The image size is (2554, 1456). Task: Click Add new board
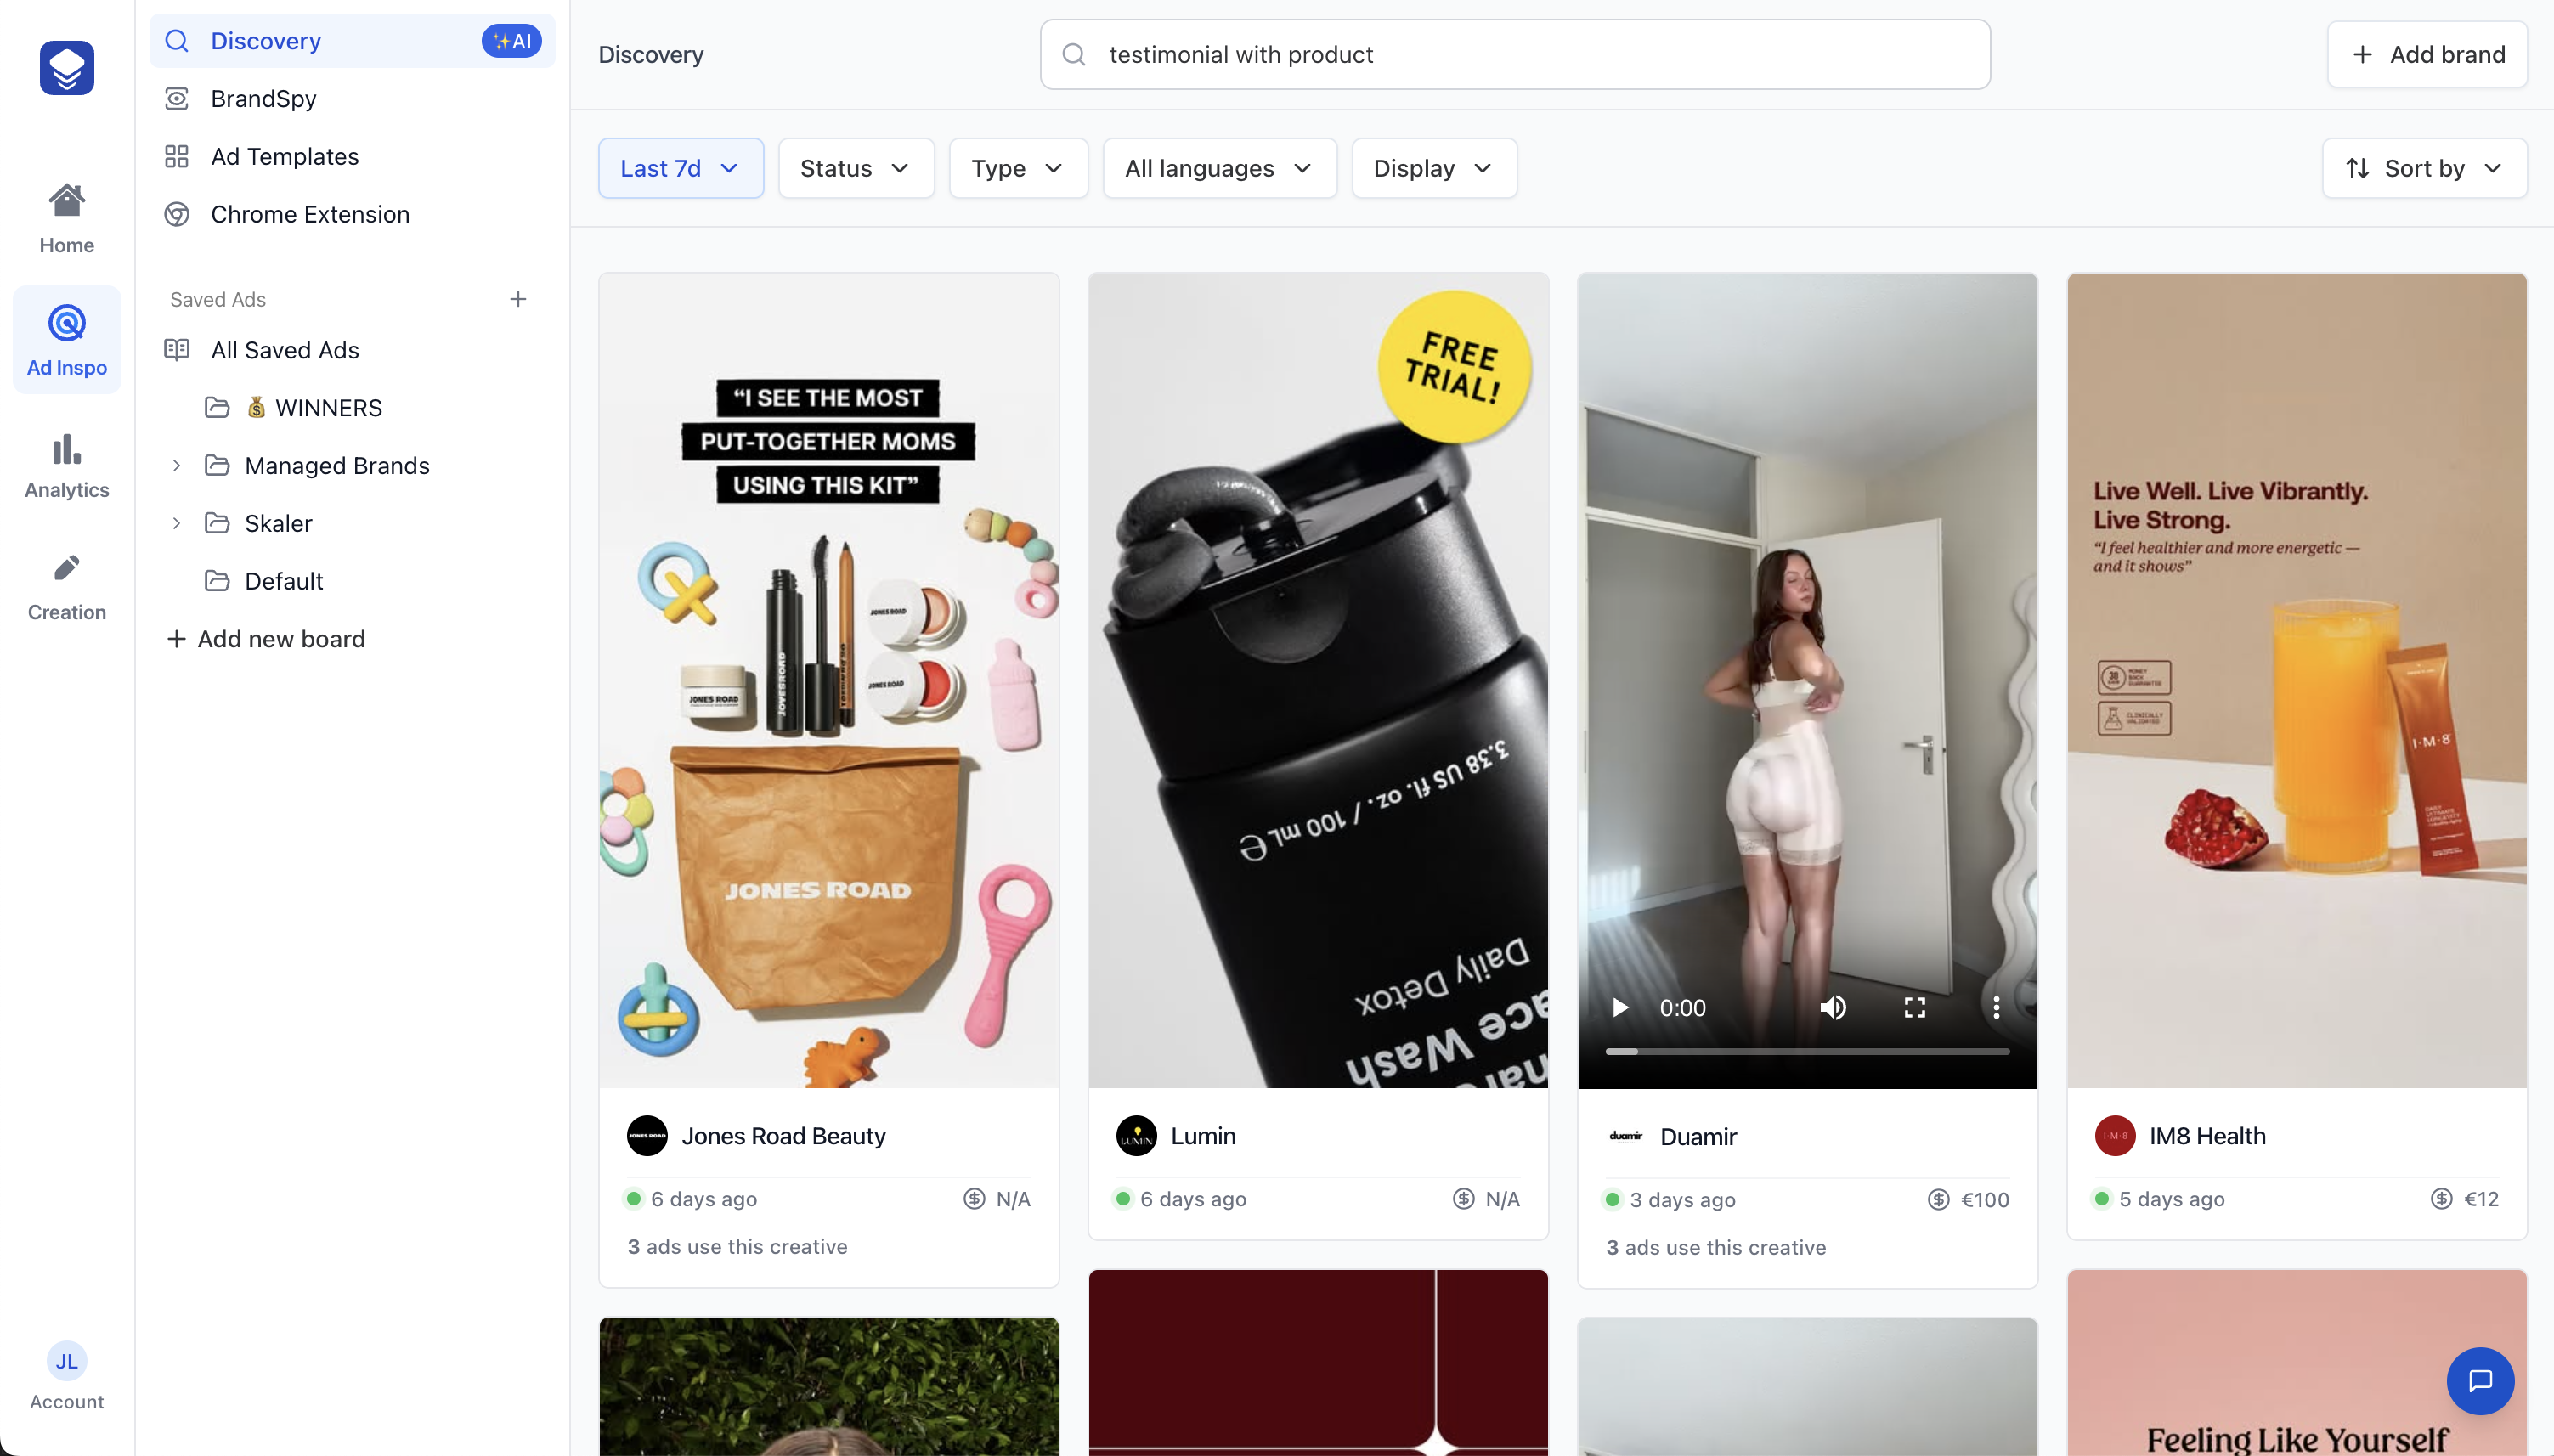click(x=266, y=639)
